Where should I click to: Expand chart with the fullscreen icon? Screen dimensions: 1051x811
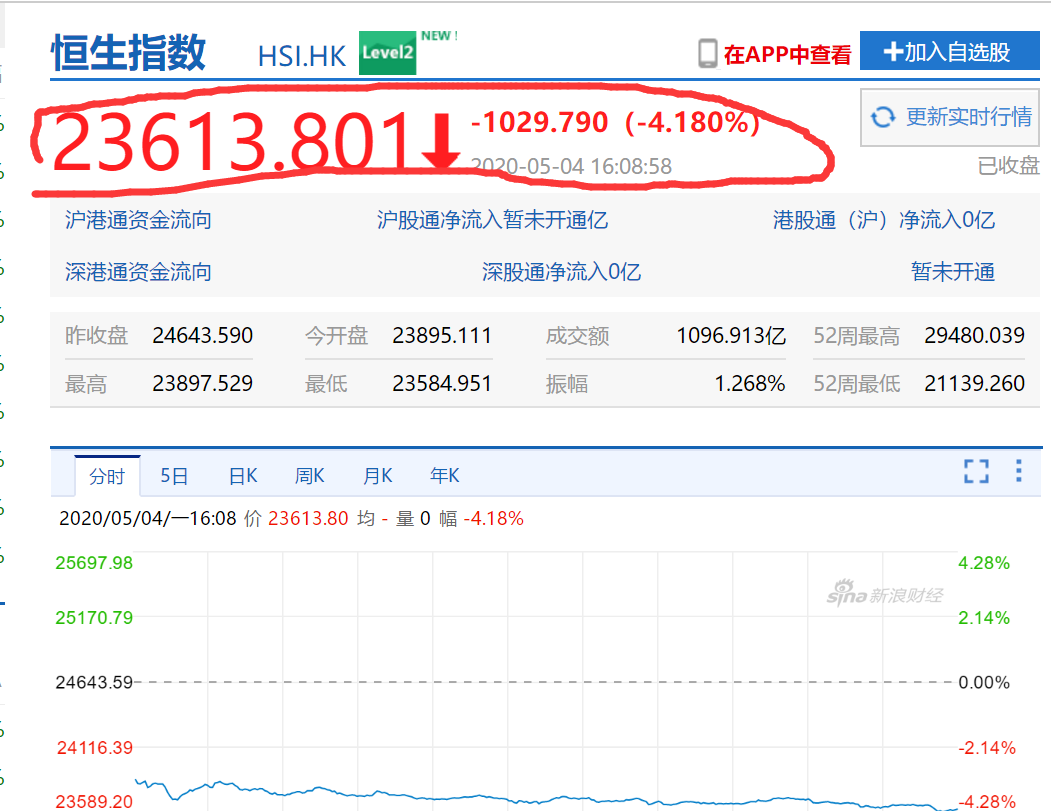976,472
